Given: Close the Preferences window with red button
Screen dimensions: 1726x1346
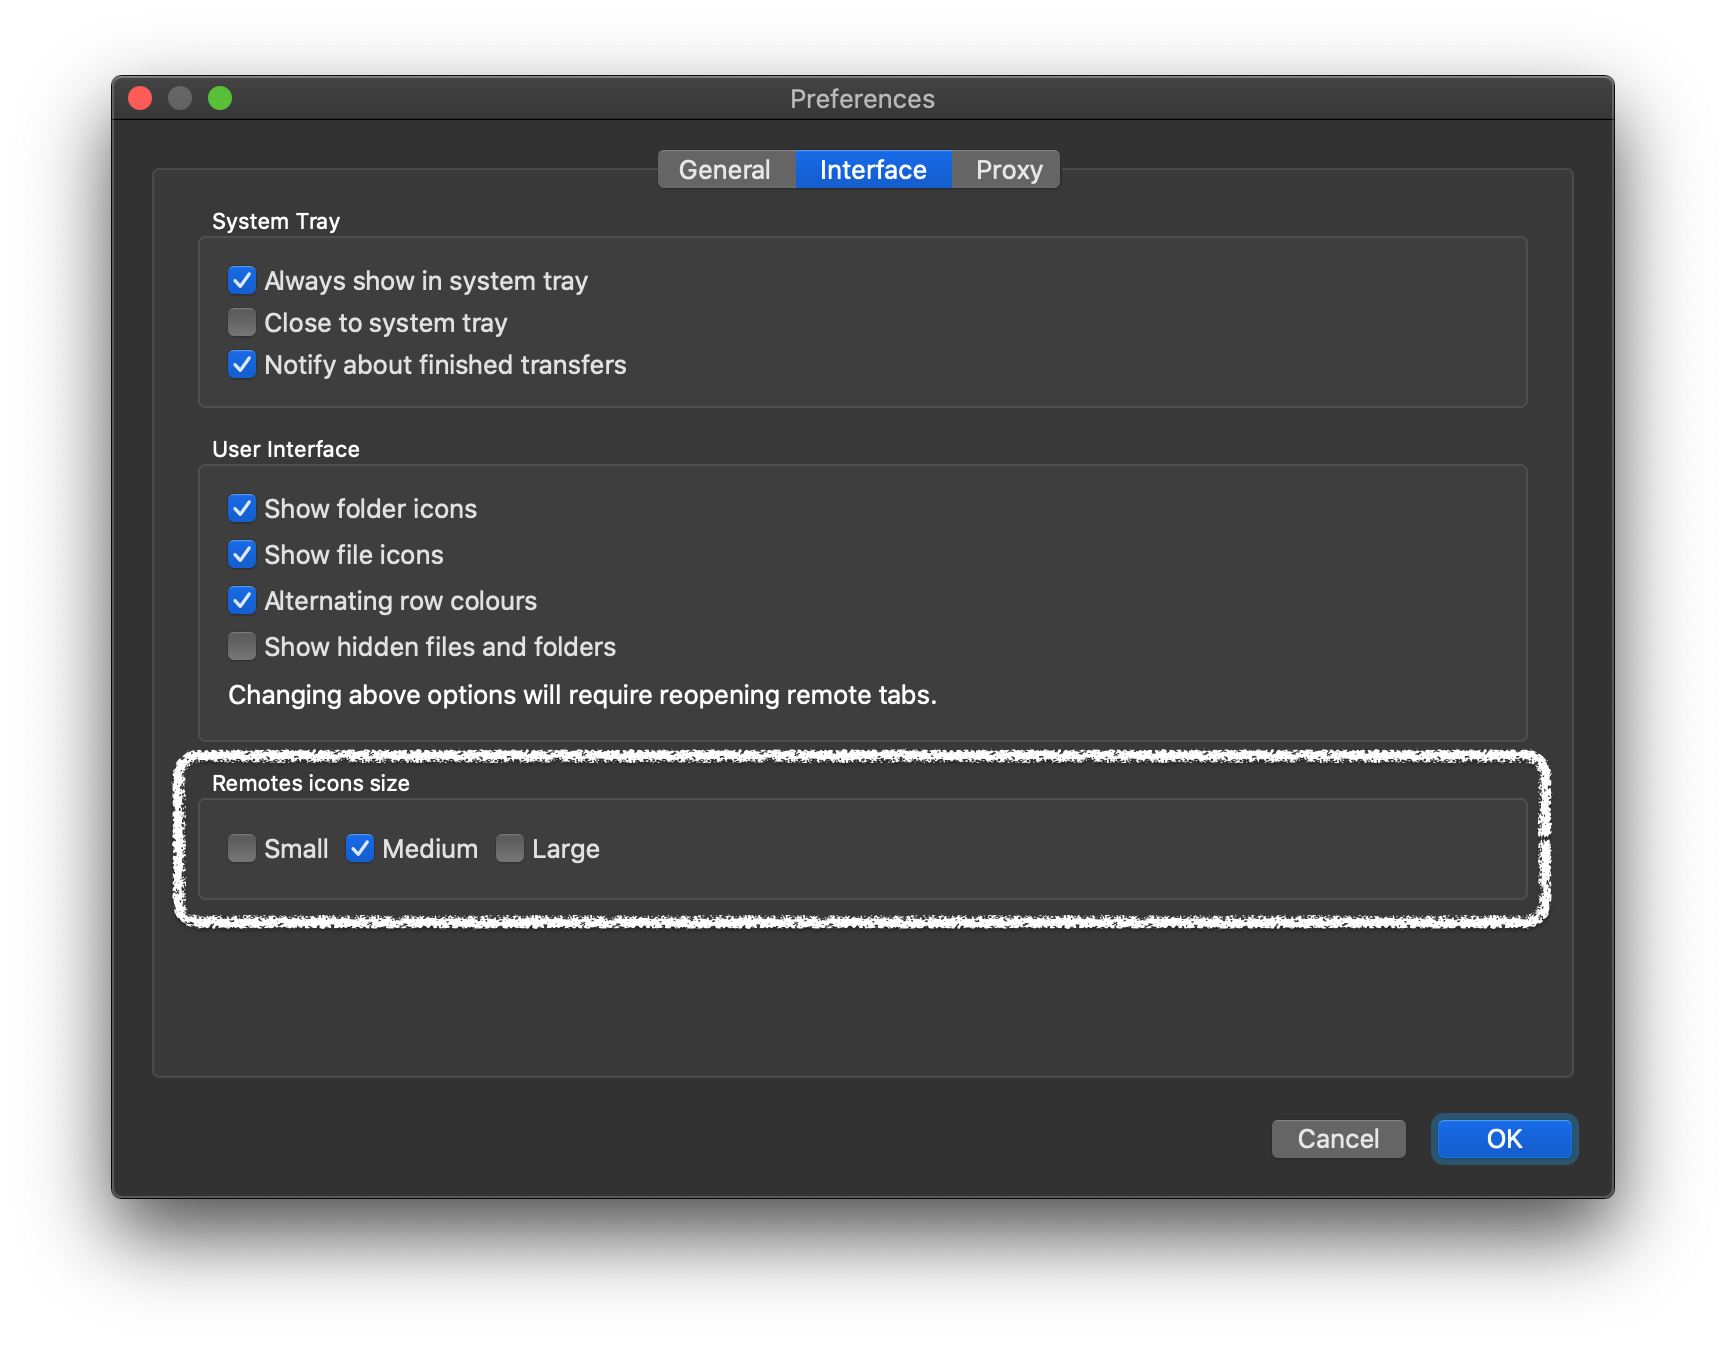Looking at the screenshot, I should pyautogui.click(x=140, y=98).
